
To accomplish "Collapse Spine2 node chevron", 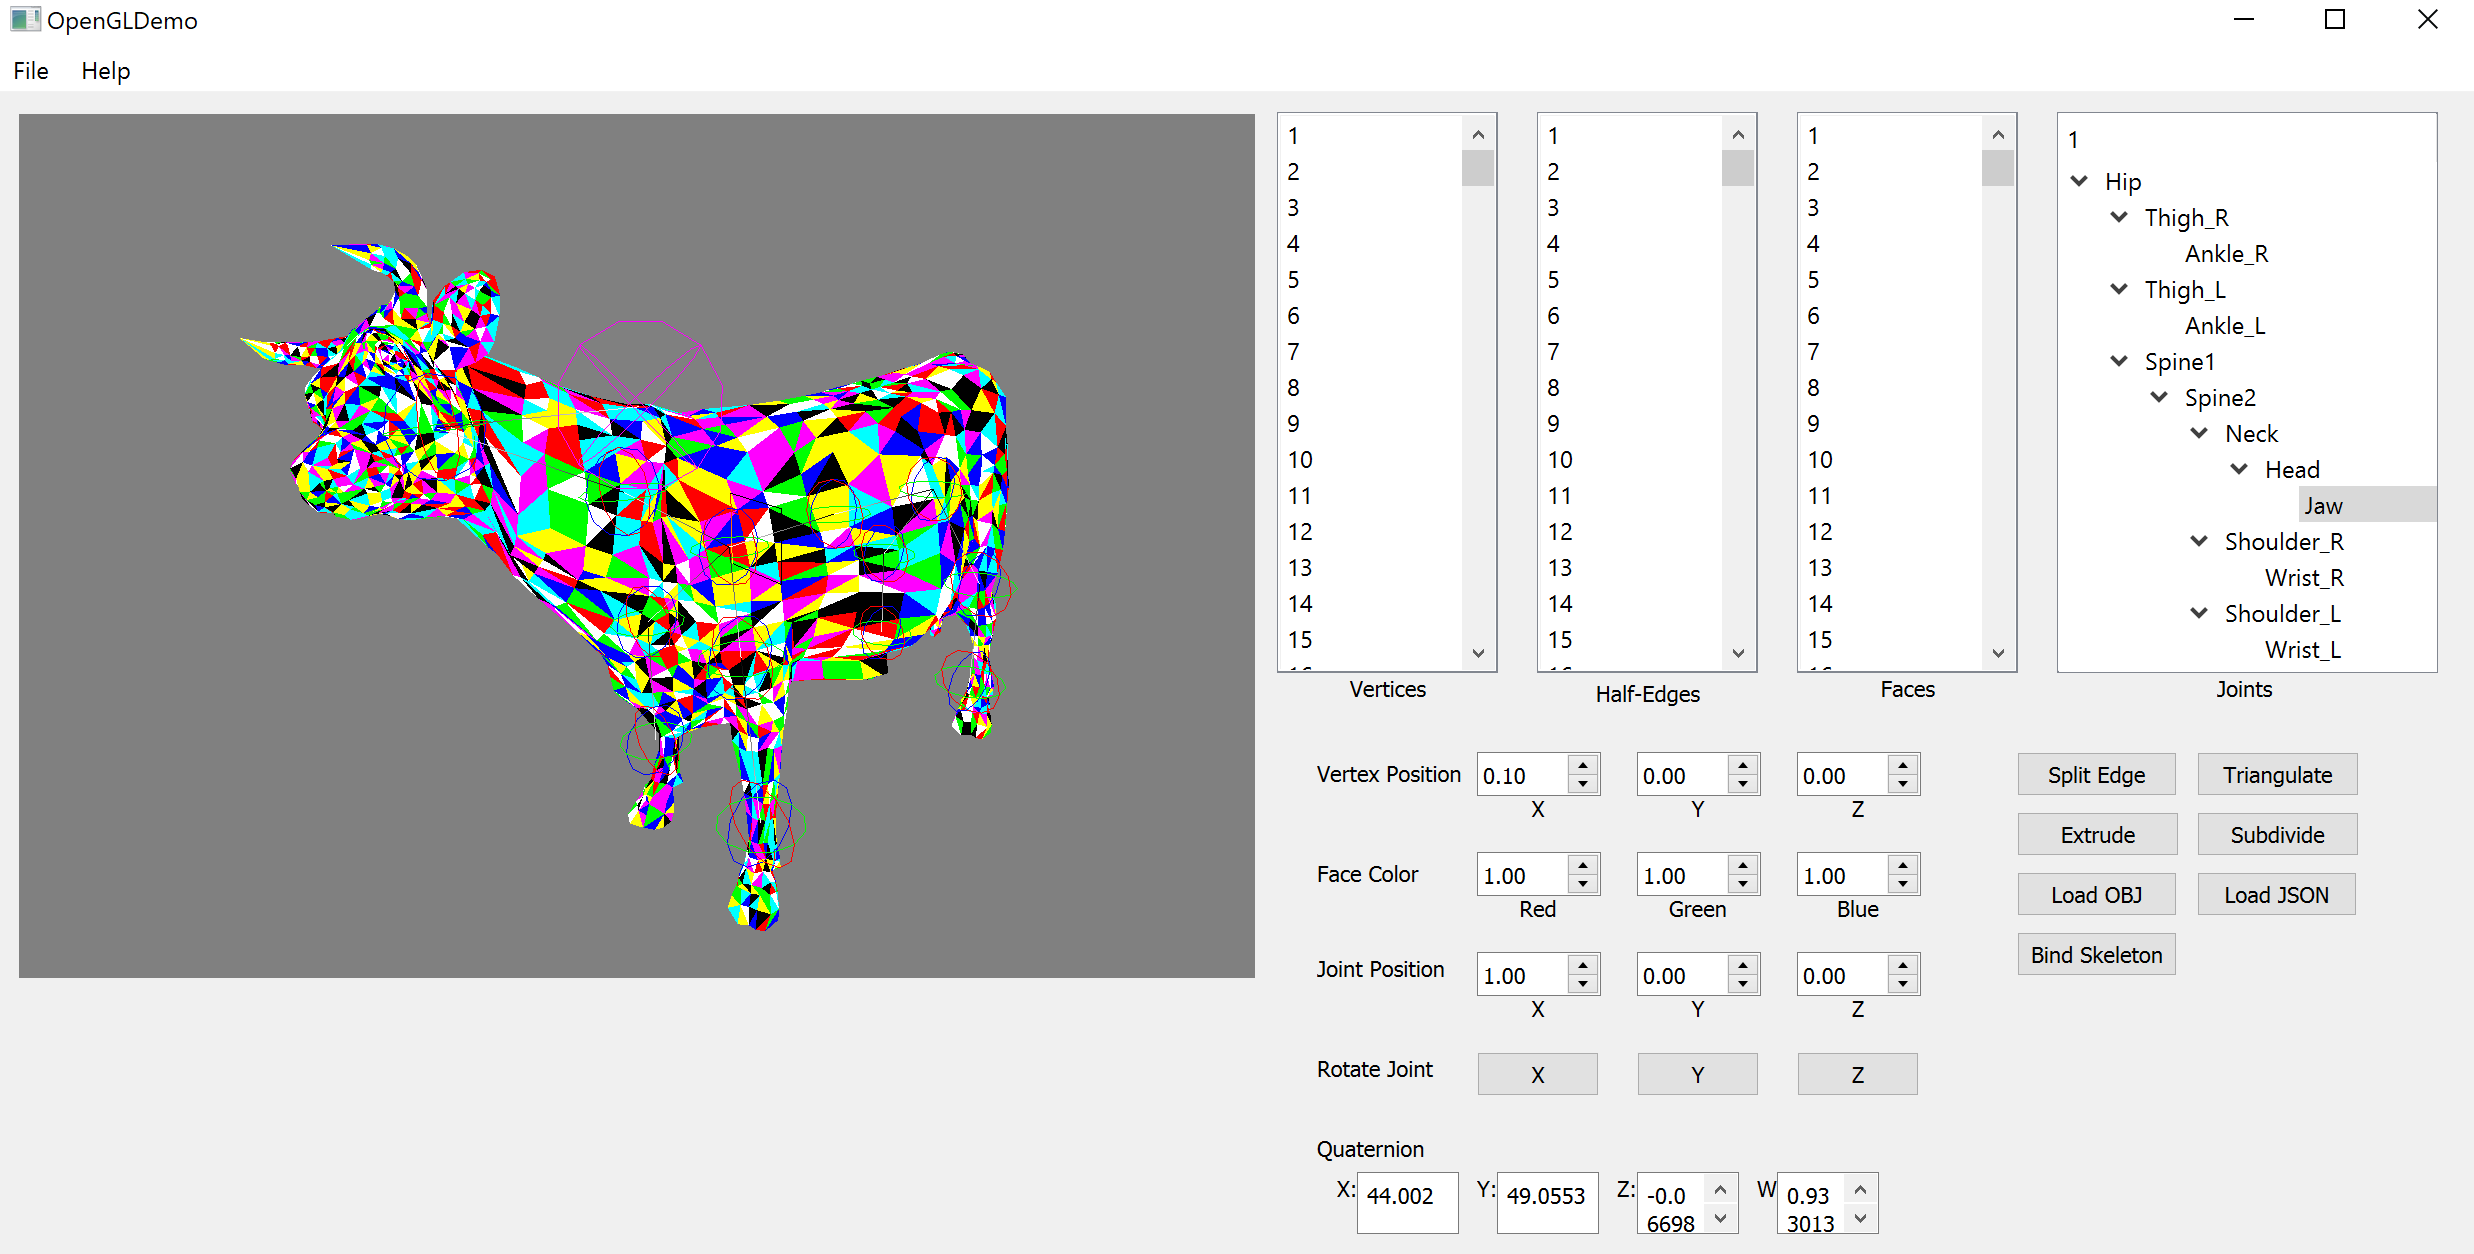I will click(x=2159, y=397).
